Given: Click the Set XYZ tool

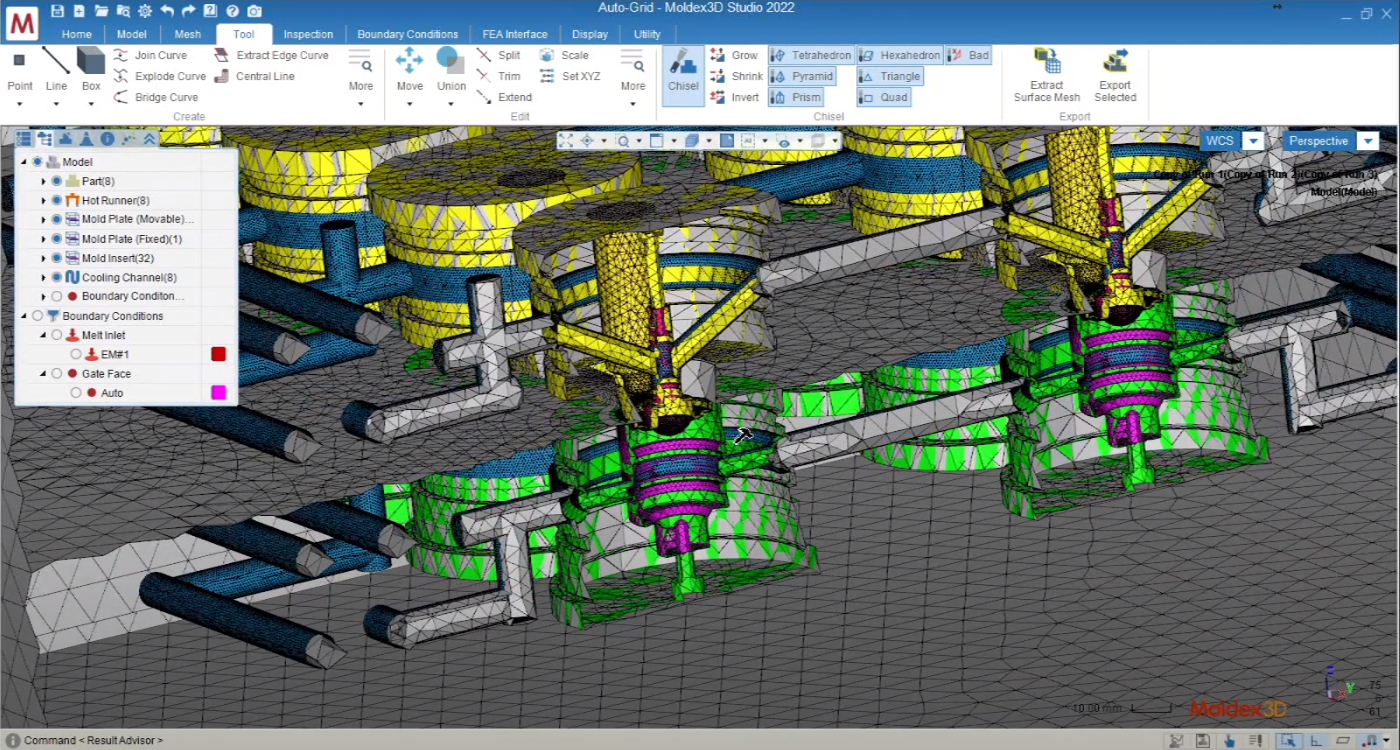Looking at the screenshot, I should pos(570,77).
